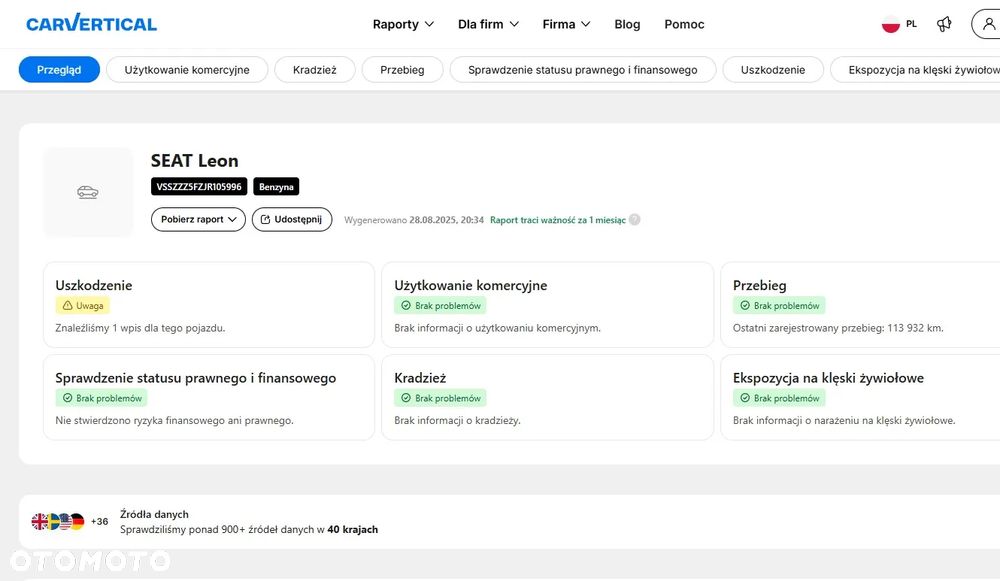Open the Pomoc help page
Viewport: 1000px width, 581px height.
coord(684,24)
